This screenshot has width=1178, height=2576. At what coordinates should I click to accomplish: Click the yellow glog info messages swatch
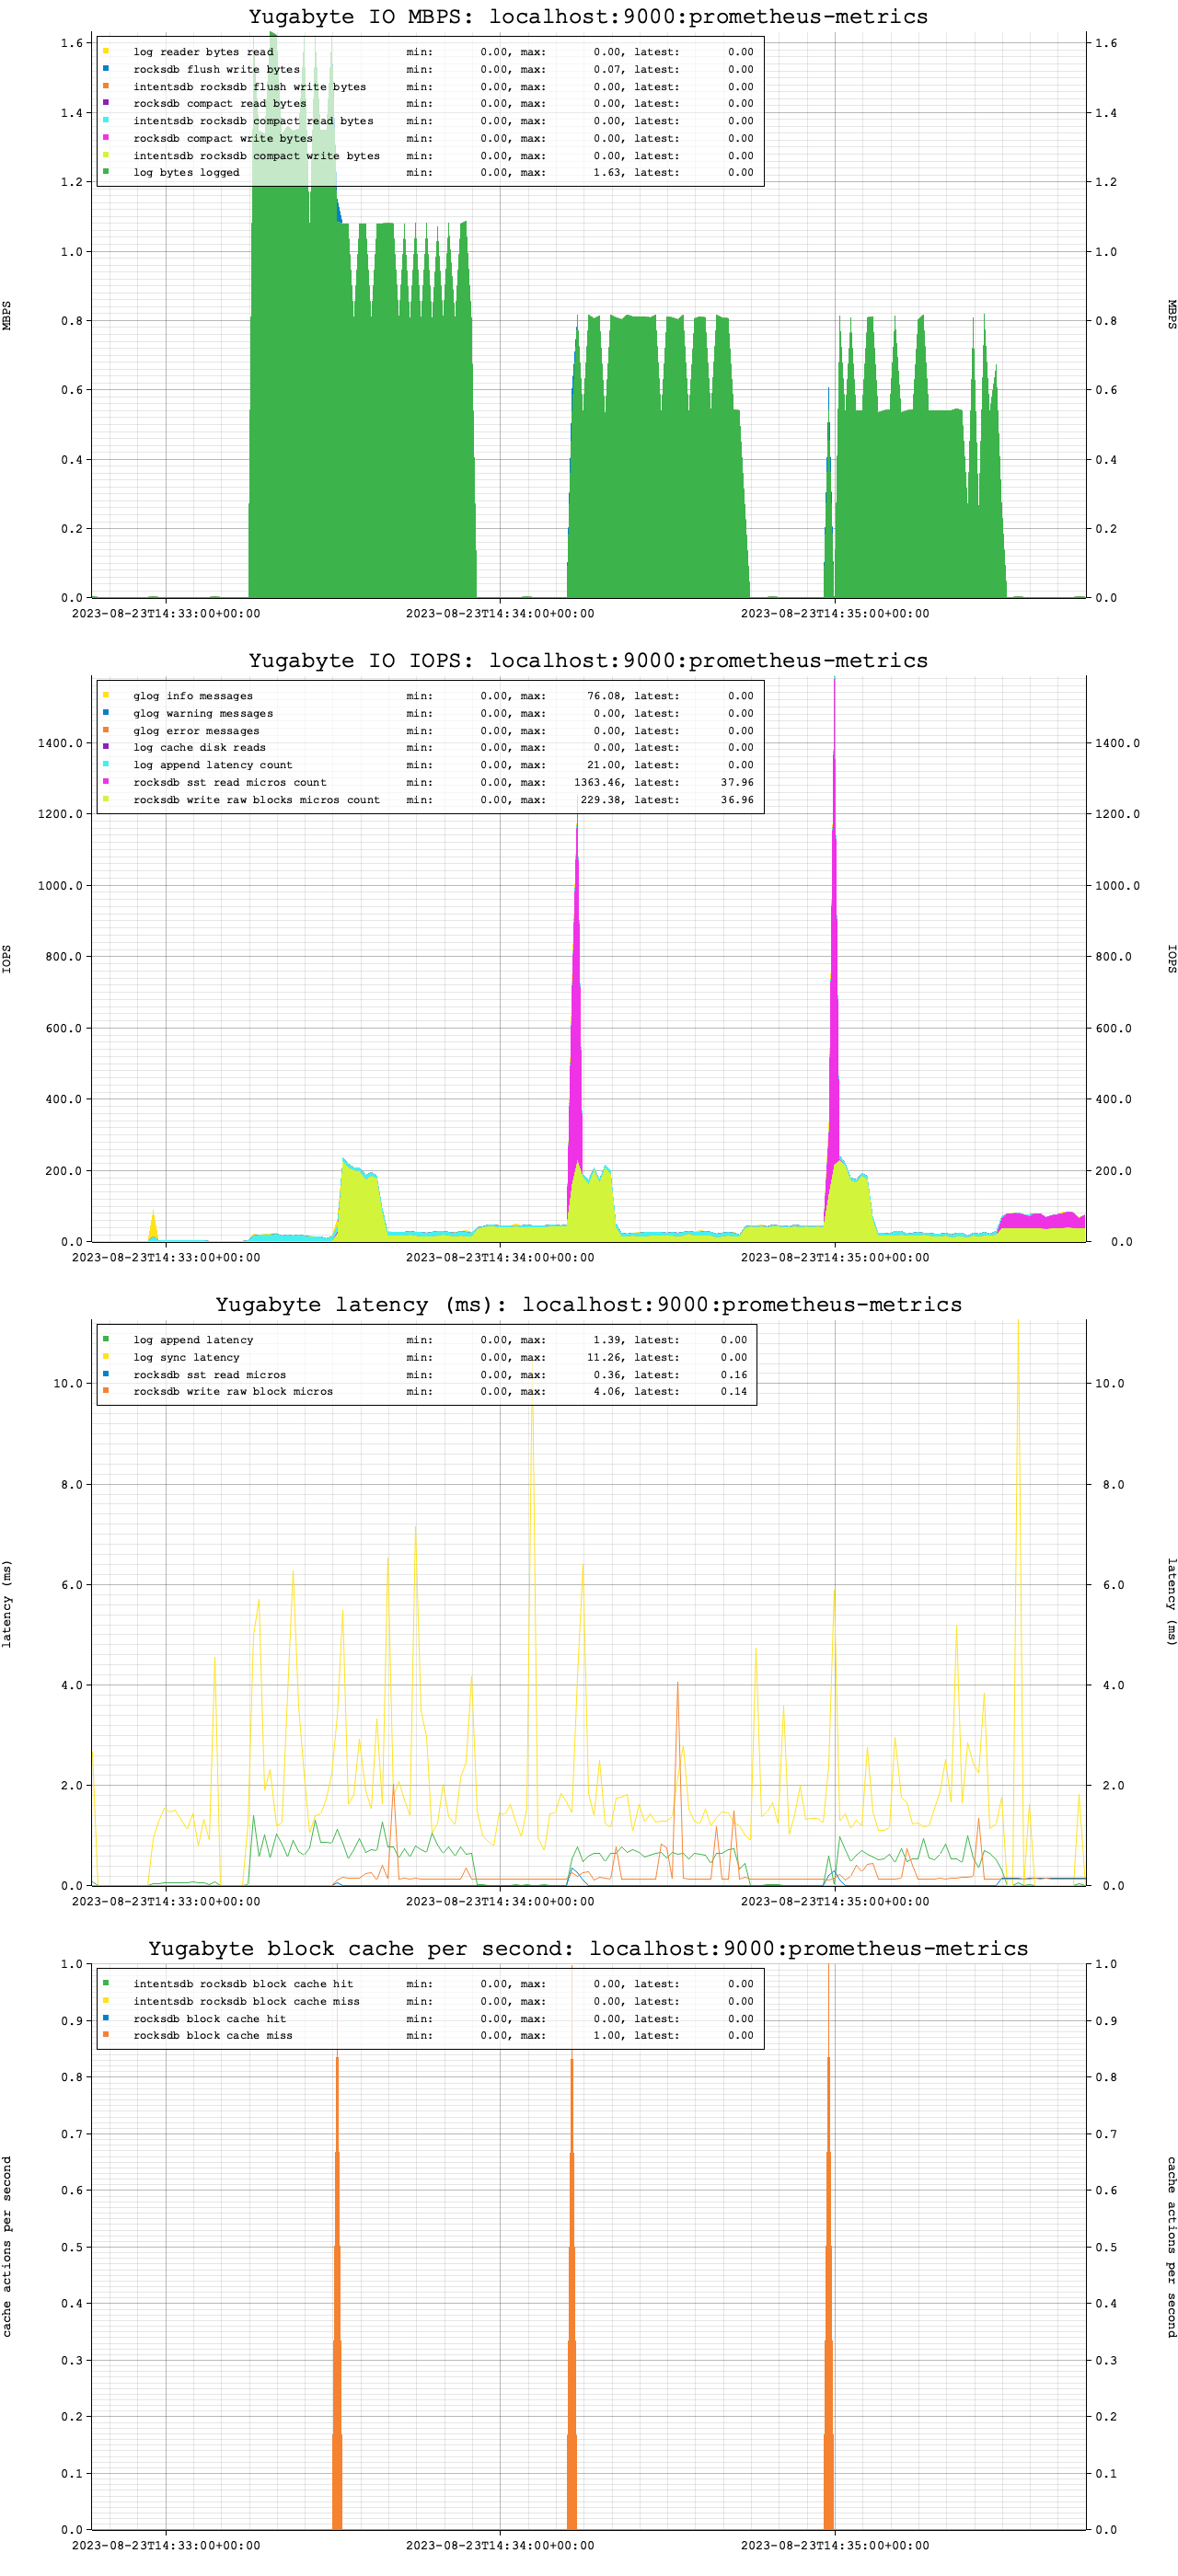[x=106, y=695]
